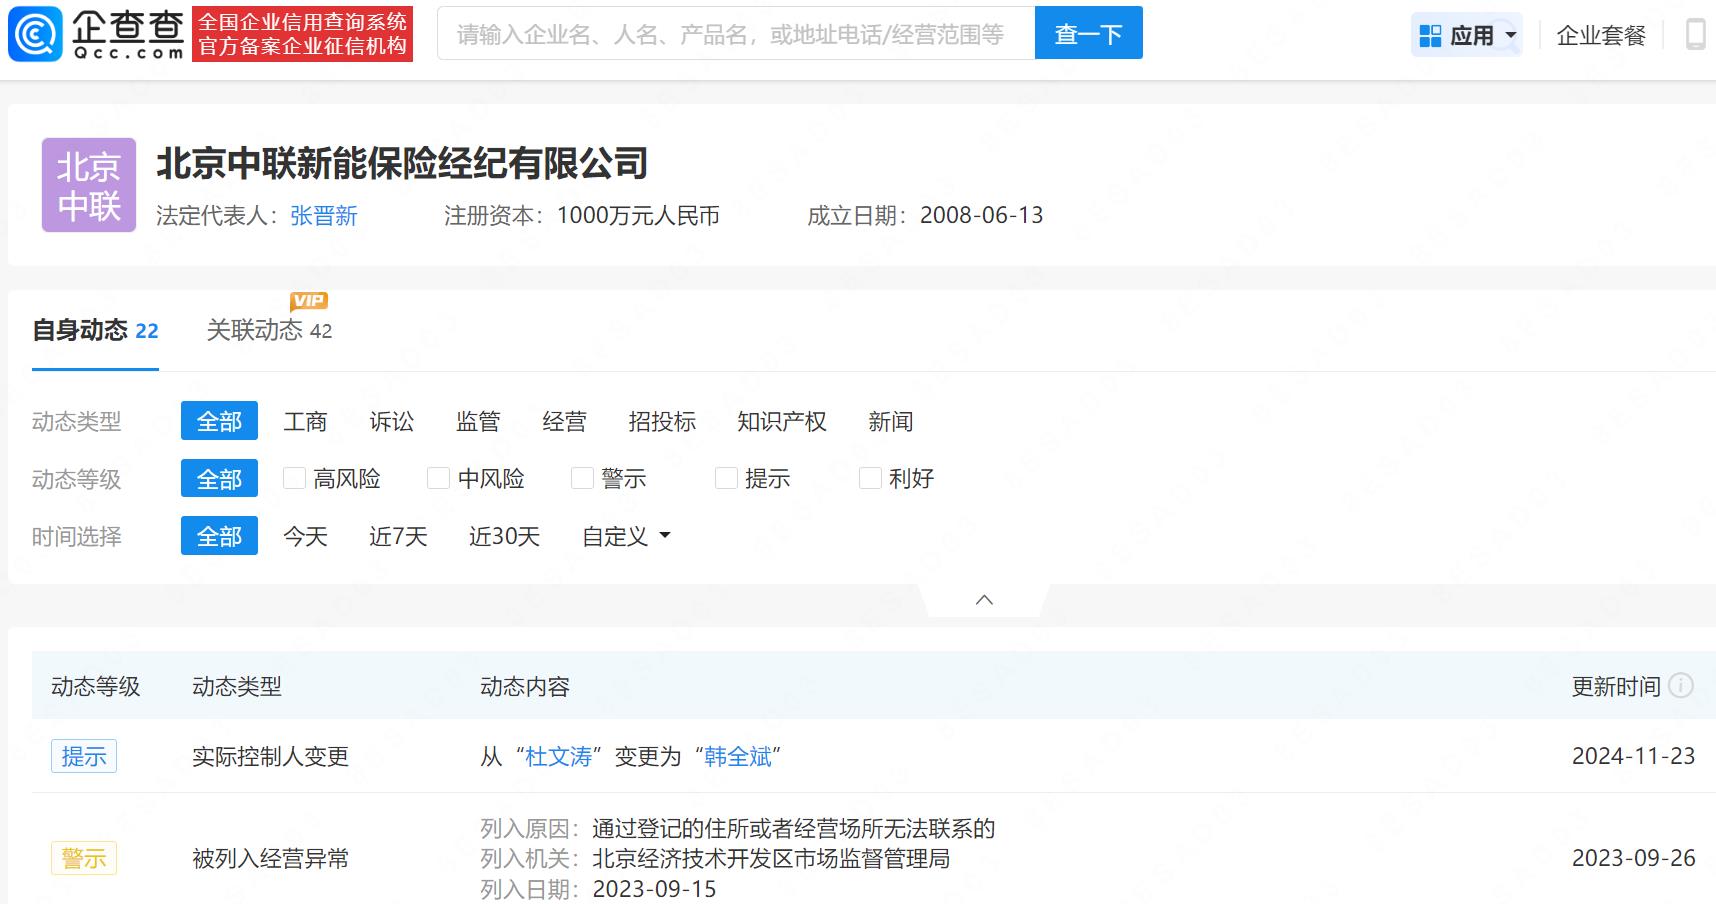1716x904 pixels.
Task: Switch to the 关联动态 tab
Action: tap(269, 331)
